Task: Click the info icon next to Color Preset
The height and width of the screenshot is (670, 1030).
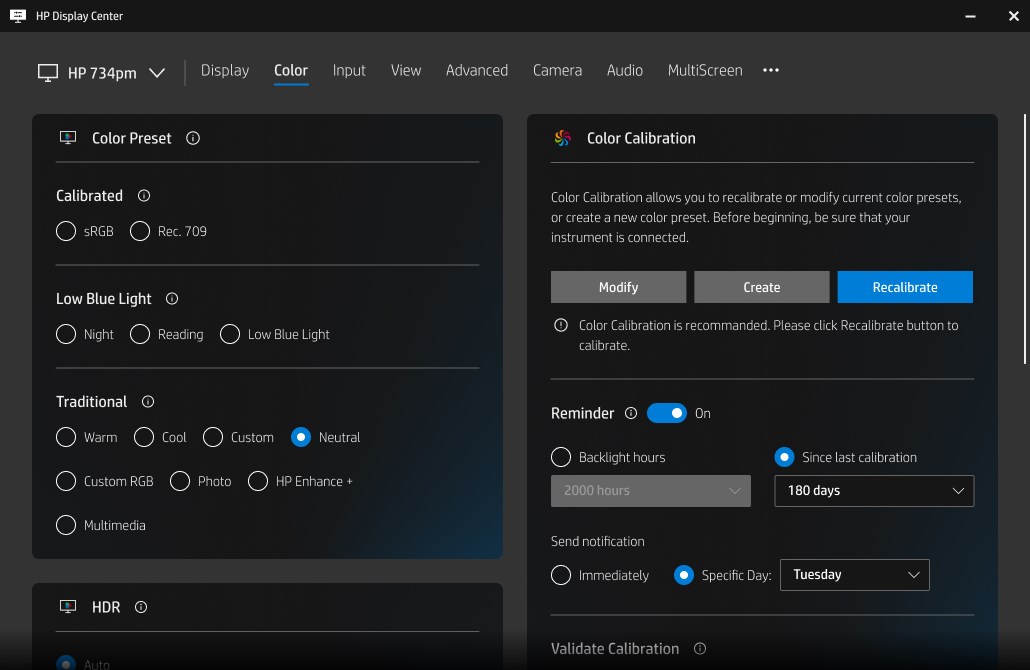Action: [193, 138]
